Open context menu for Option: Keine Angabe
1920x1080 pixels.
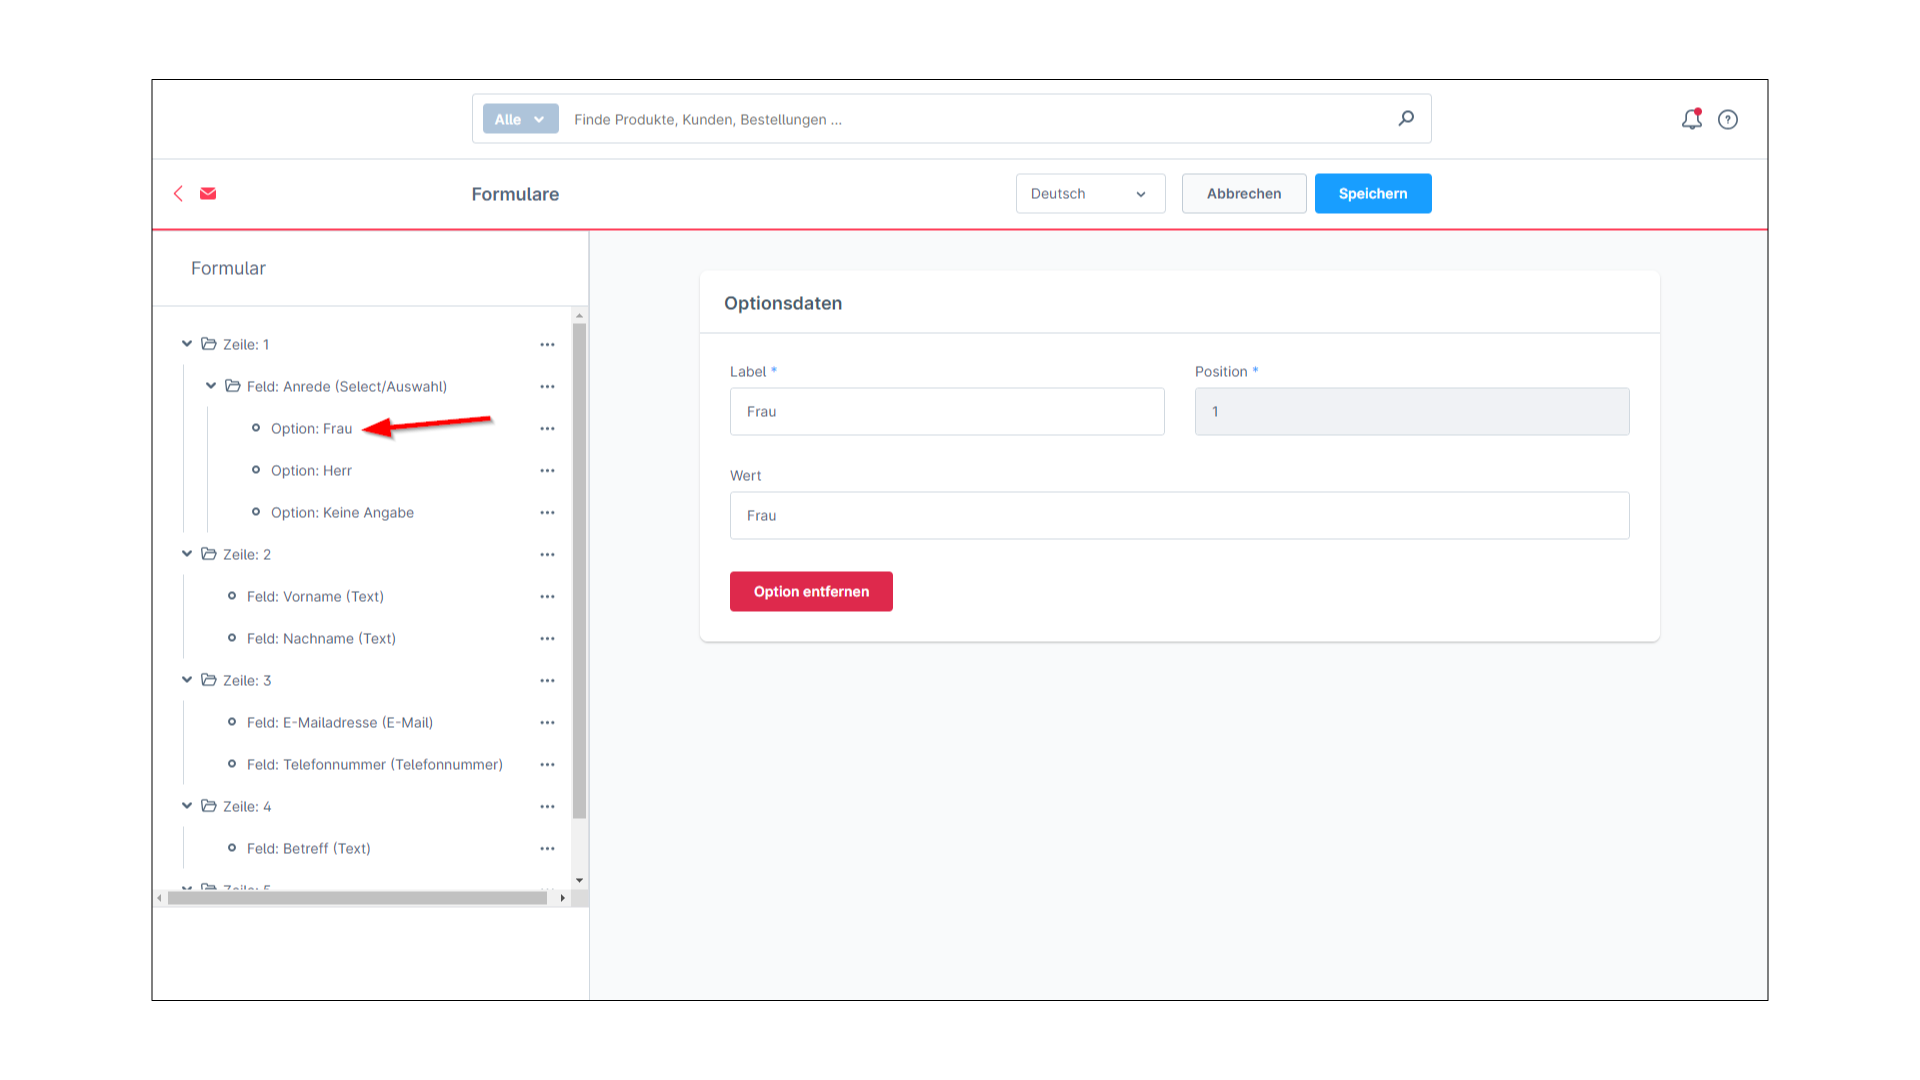[x=547, y=513]
